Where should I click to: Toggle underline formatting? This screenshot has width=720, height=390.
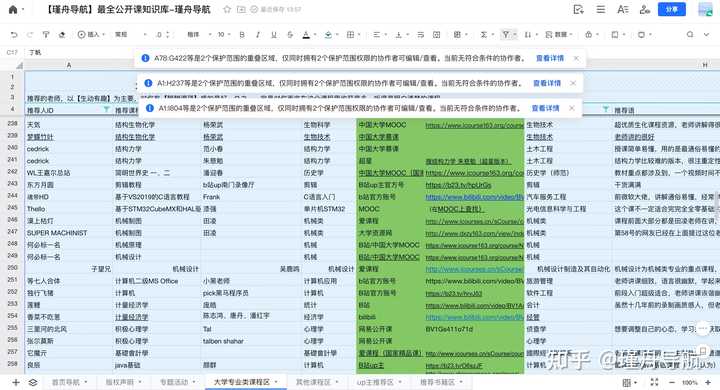click(274, 34)
